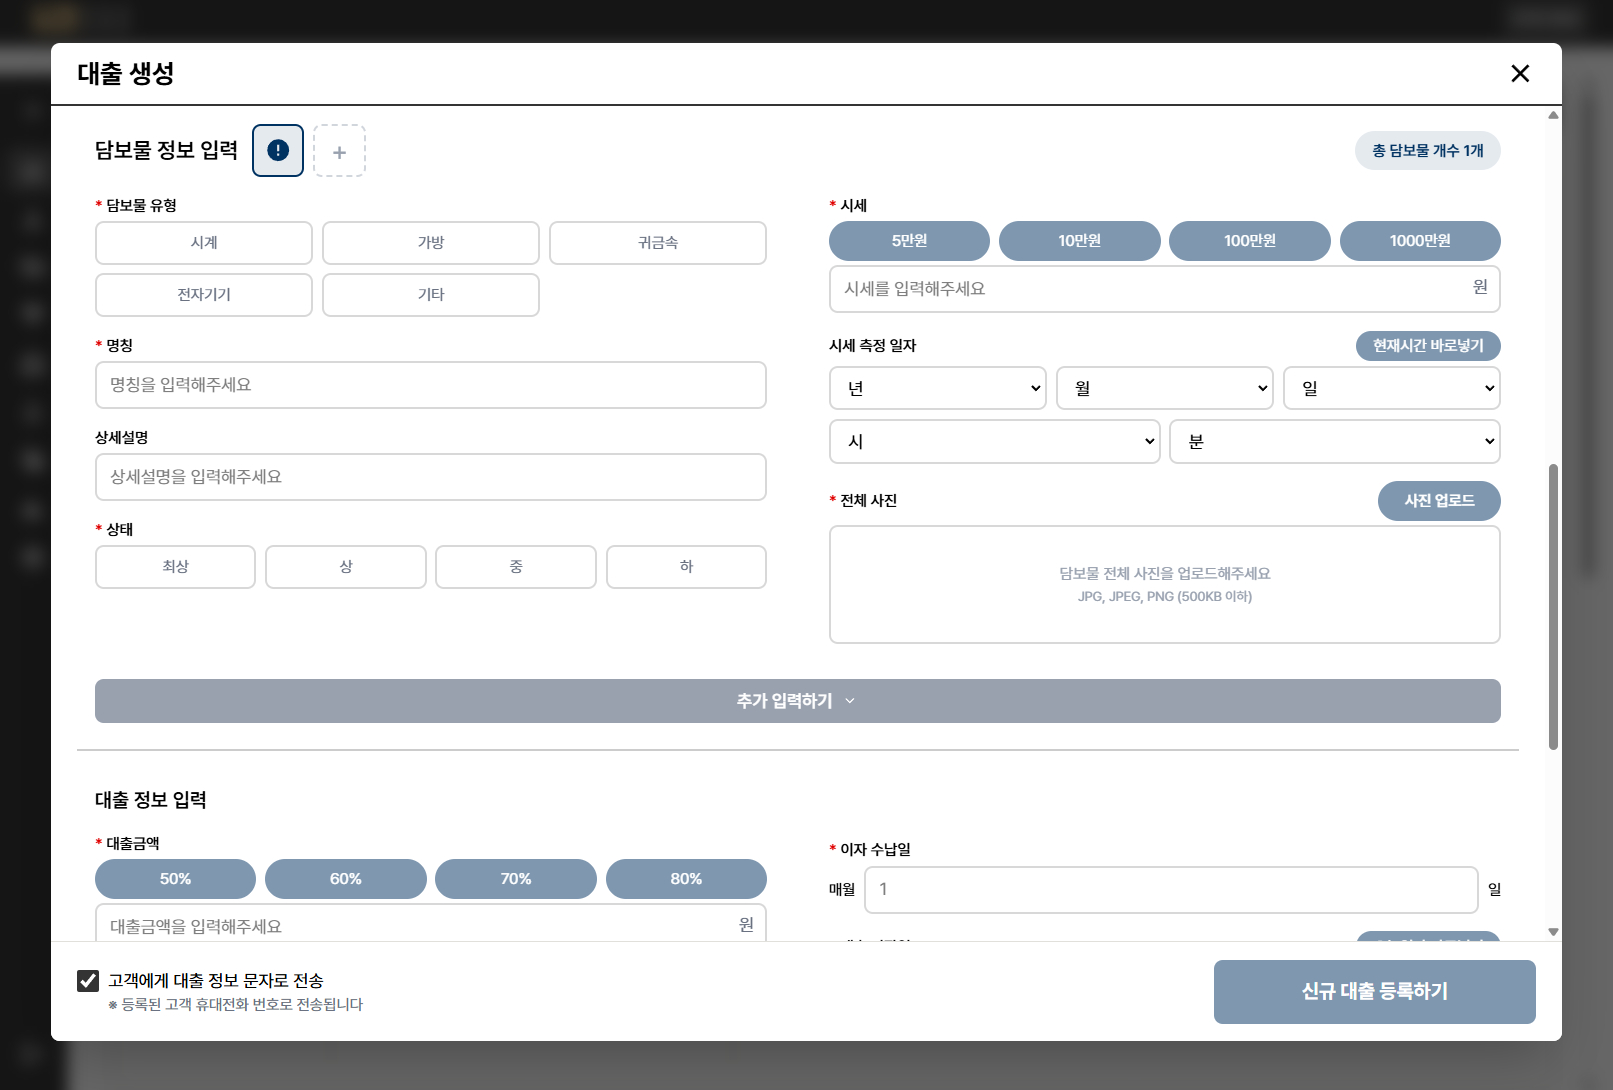Viewport: 1613px width, 1090px height.
Task: Select 시계 collateral type
Action: [204, 243]
